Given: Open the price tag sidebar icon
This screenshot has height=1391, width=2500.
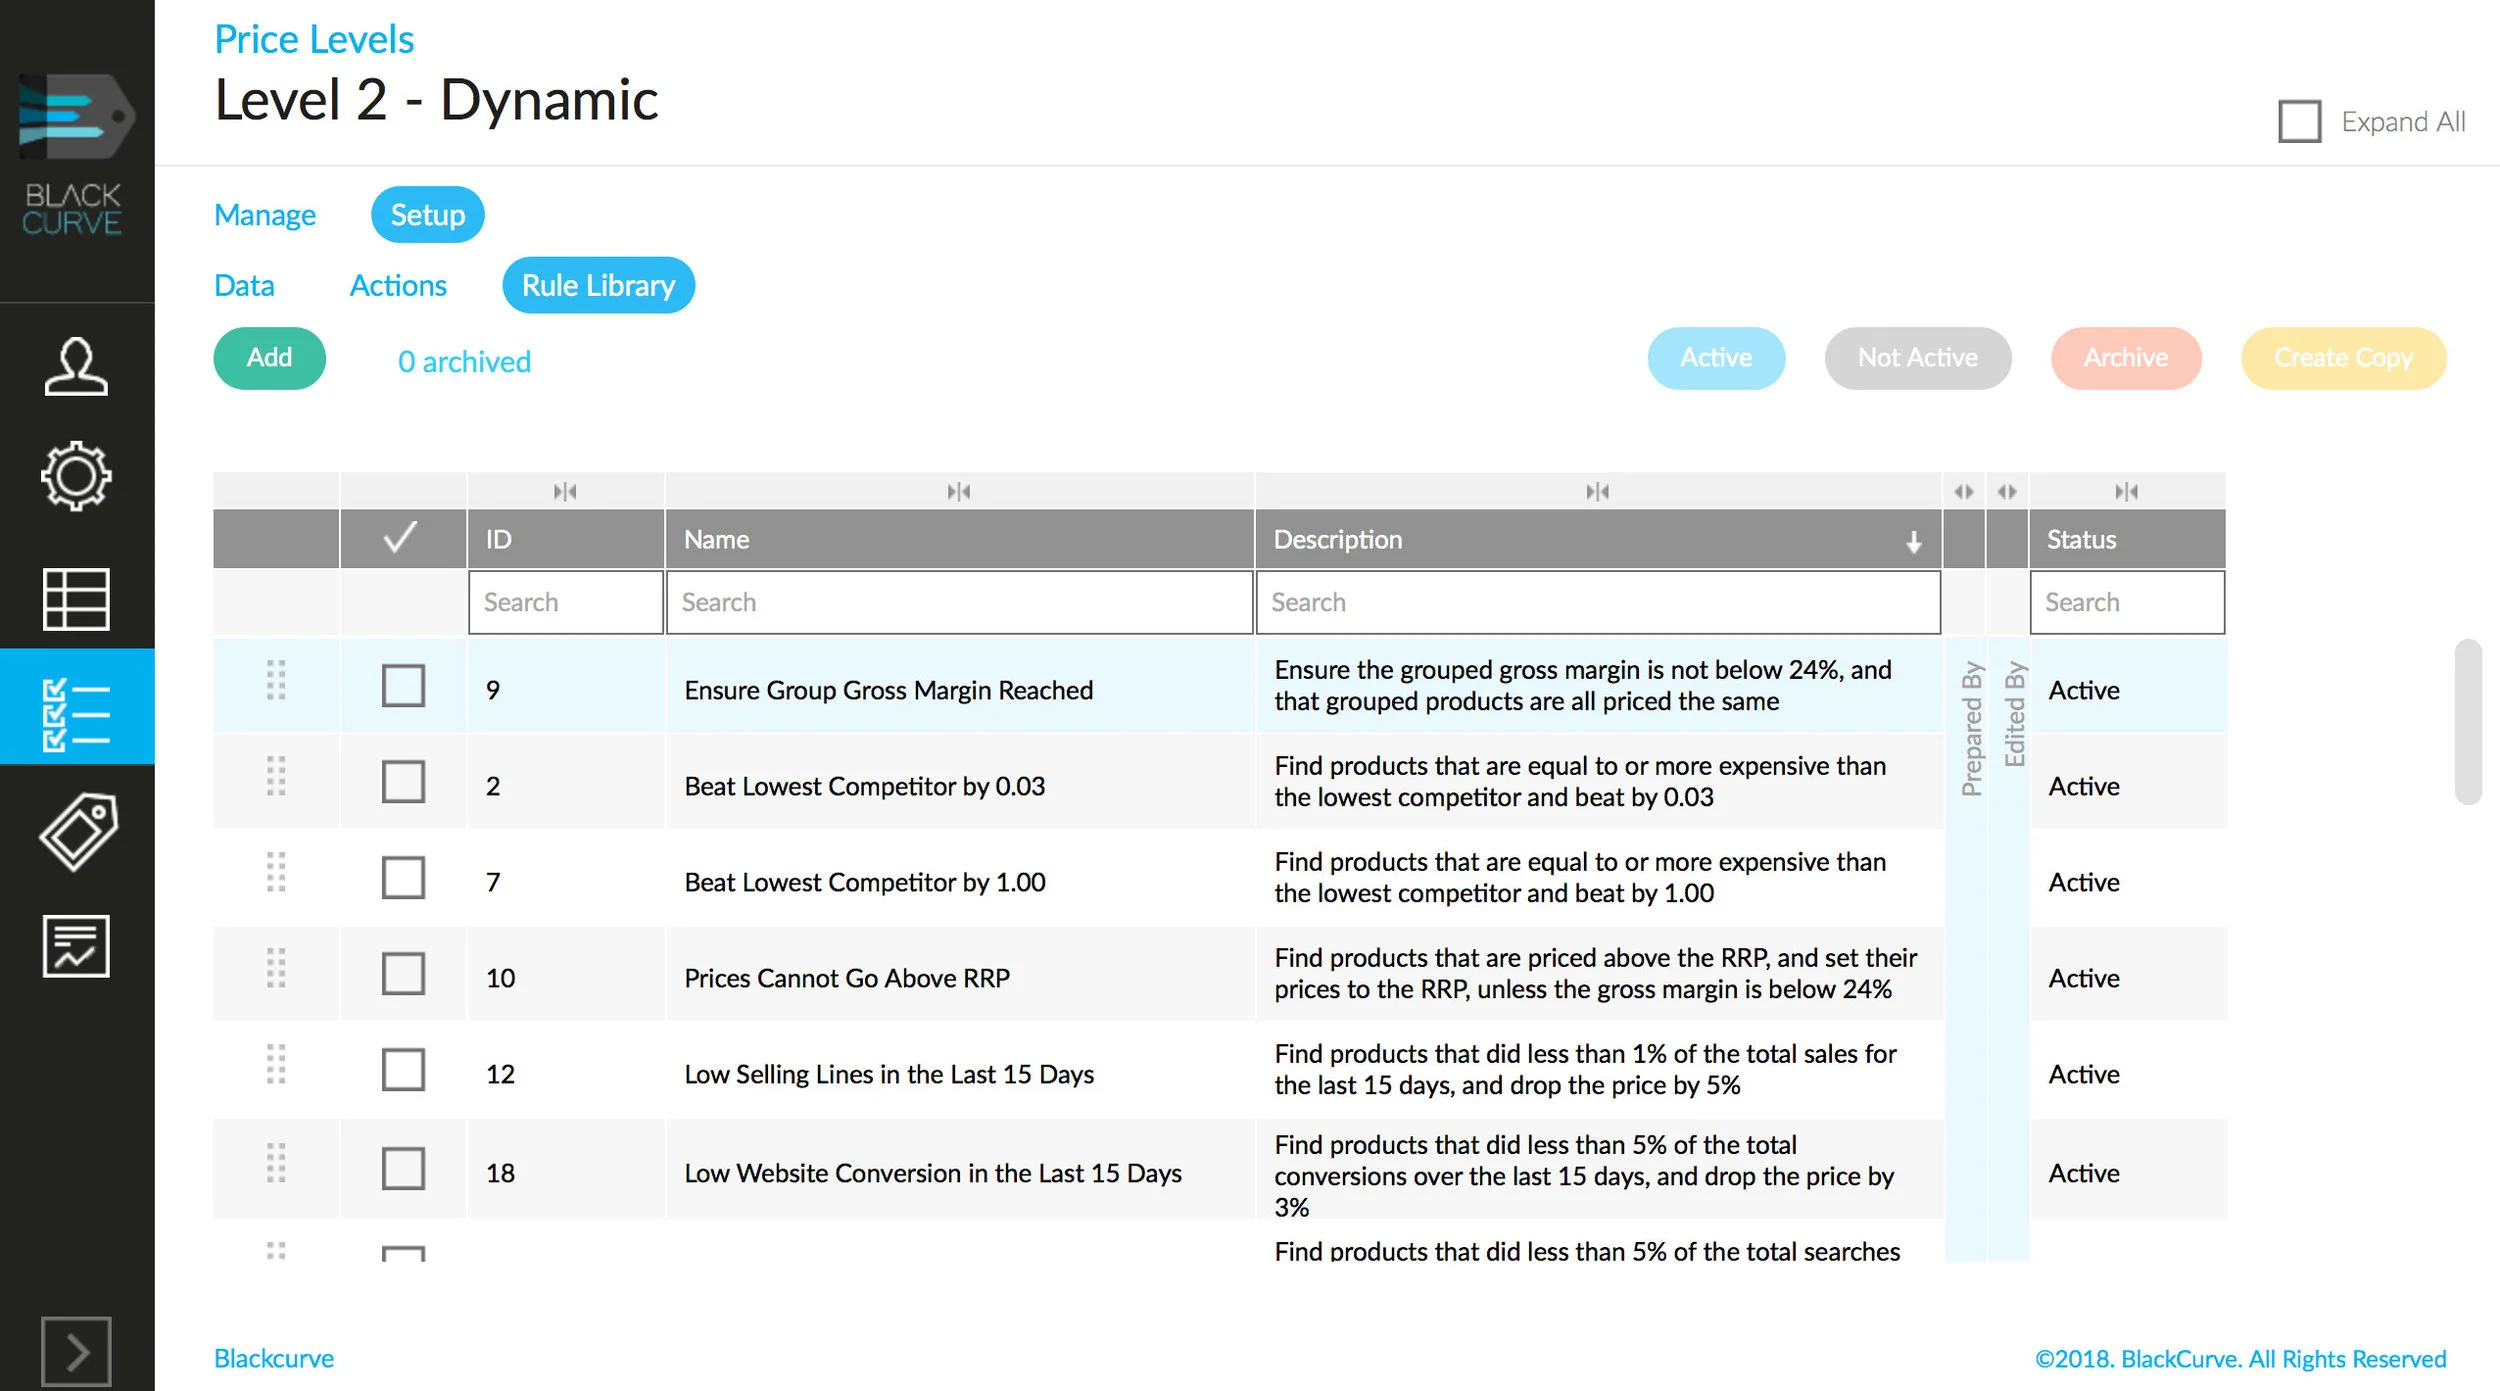Looking at the screenshot, I should coord(78,832).
